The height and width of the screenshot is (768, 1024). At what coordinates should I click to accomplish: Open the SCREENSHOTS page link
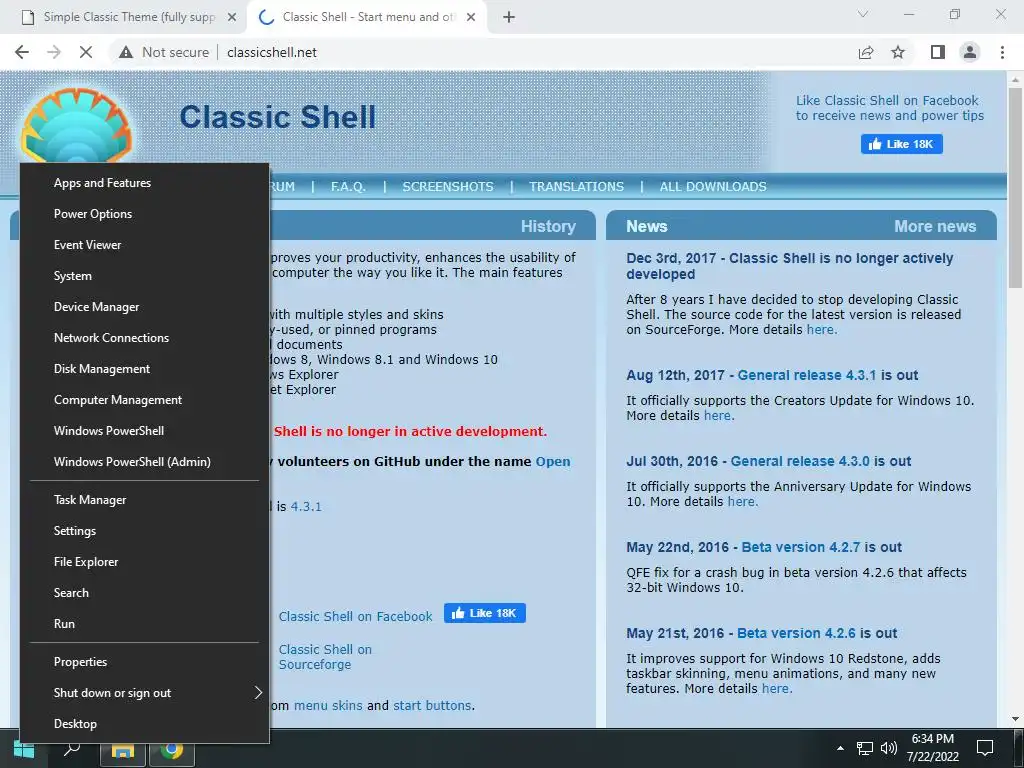[x=448, y=187]
